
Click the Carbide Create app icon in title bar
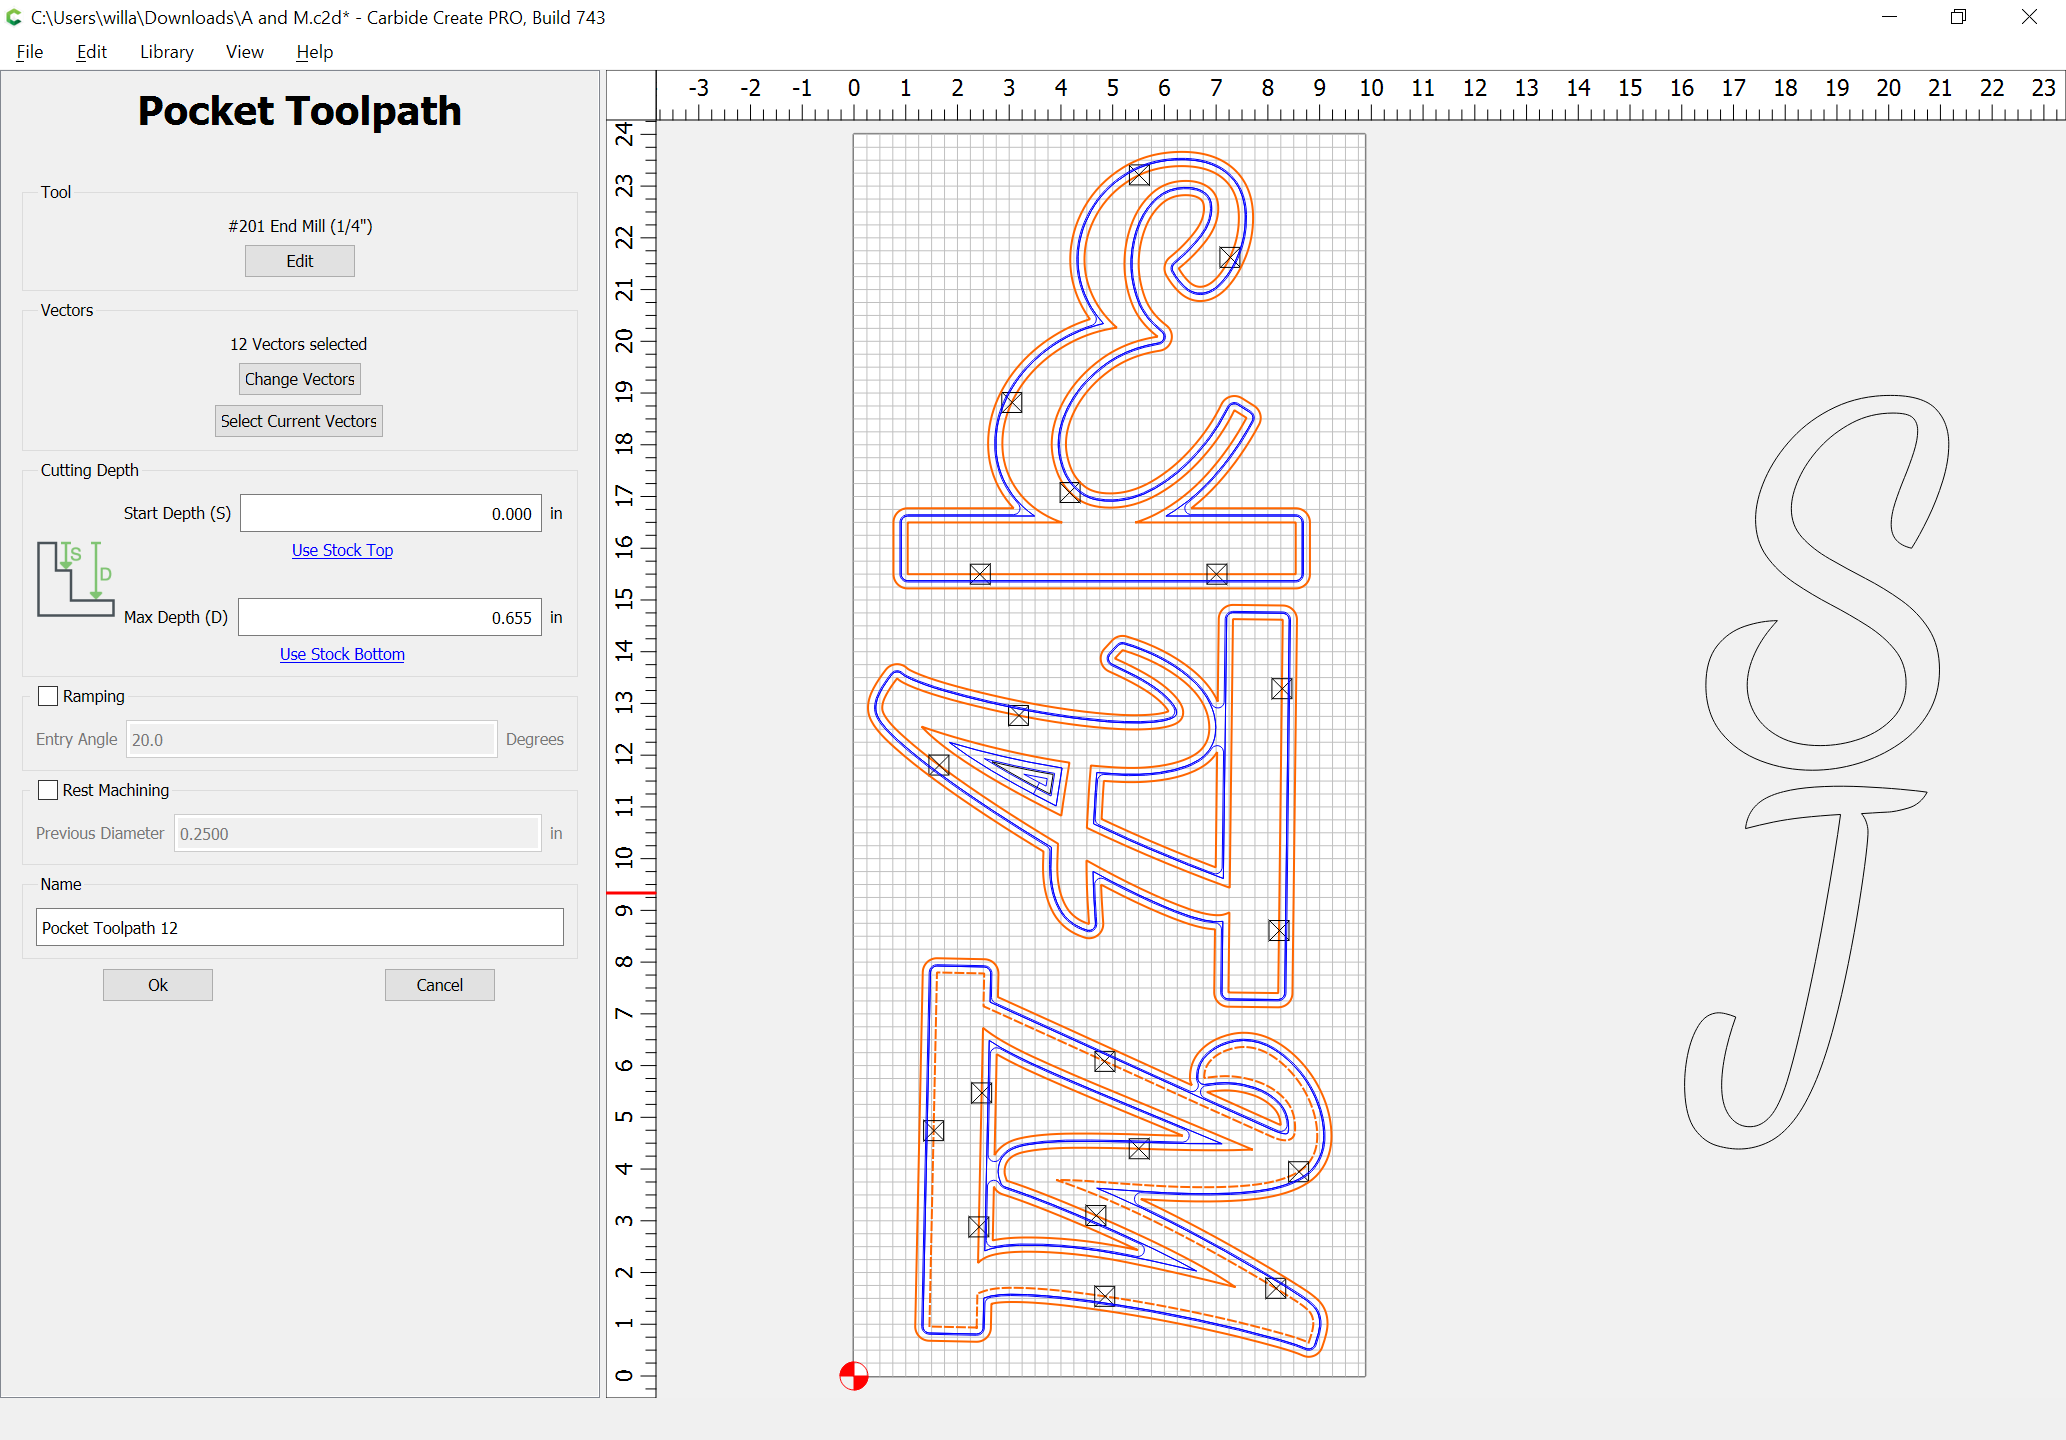pos(14,17)
